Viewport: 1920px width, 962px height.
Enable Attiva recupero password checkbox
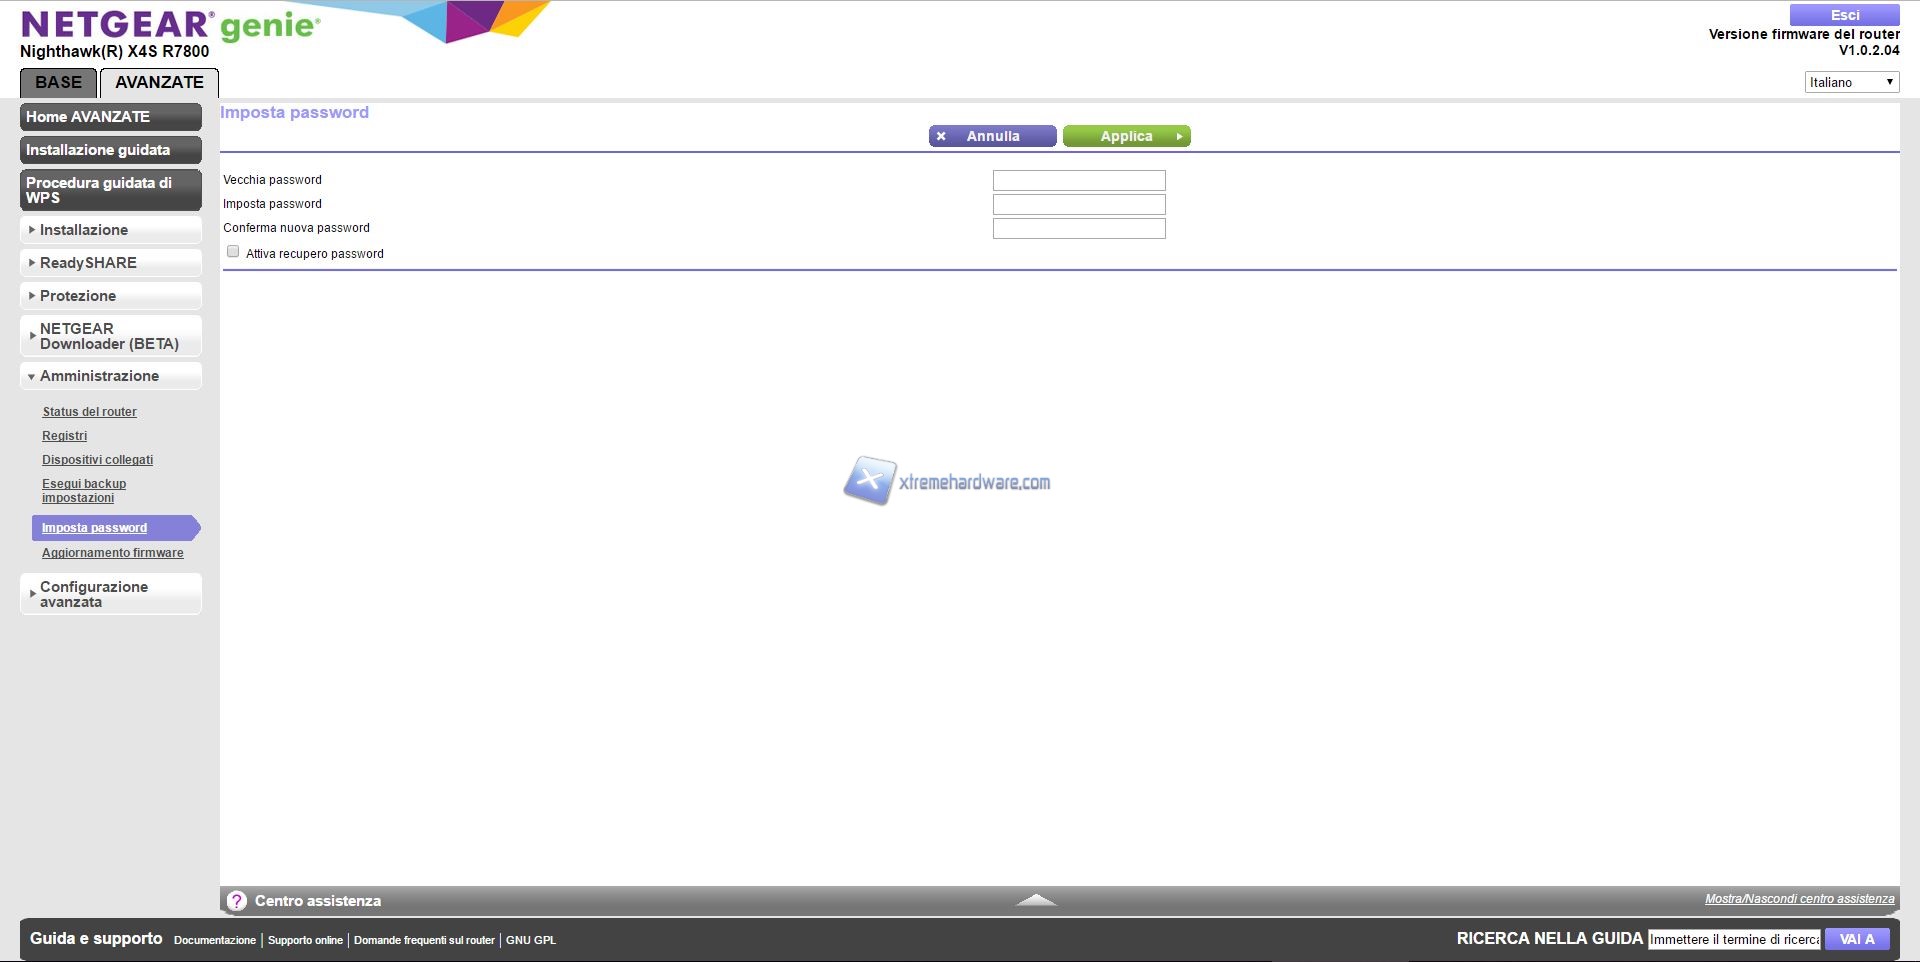point(233,252)
